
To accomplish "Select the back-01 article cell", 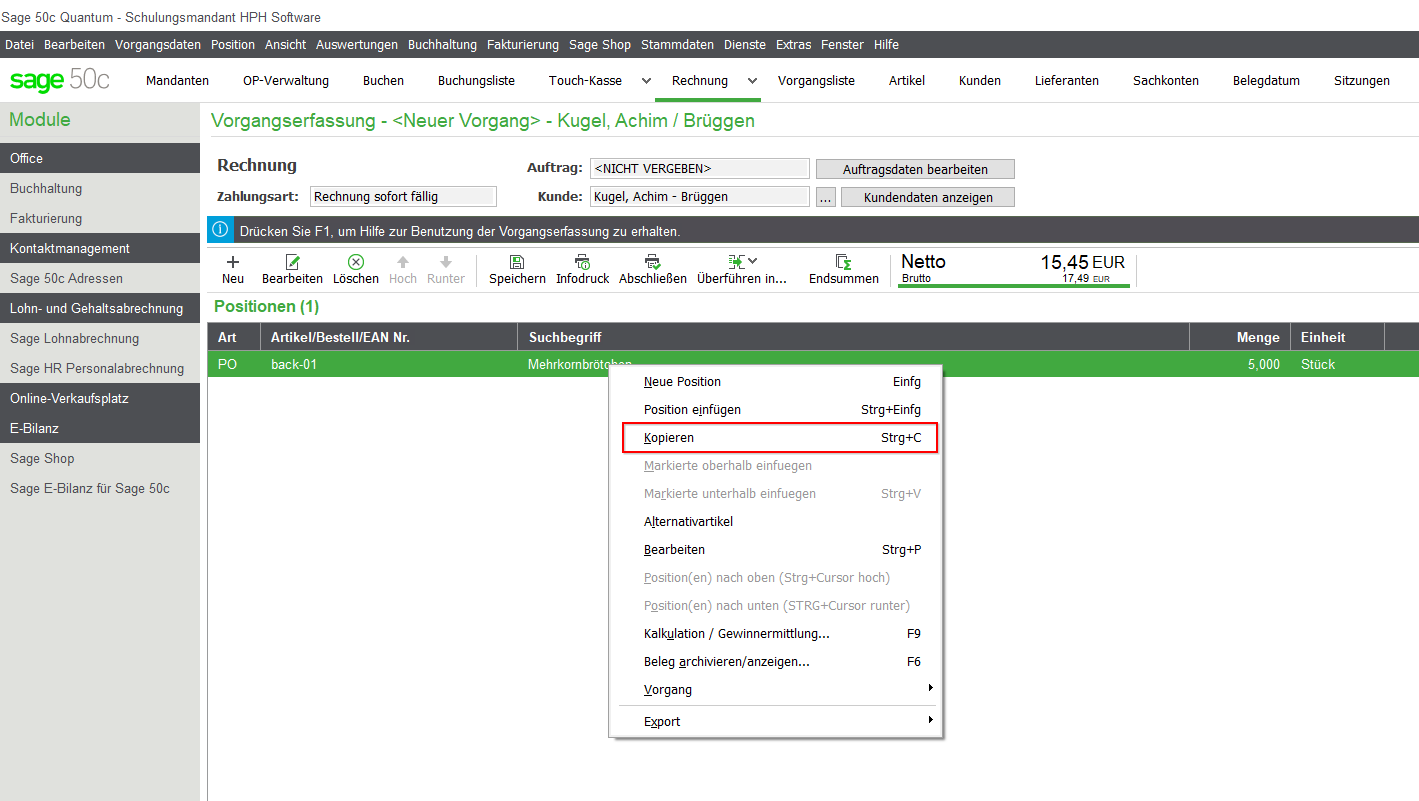I will tap(388, 365).
